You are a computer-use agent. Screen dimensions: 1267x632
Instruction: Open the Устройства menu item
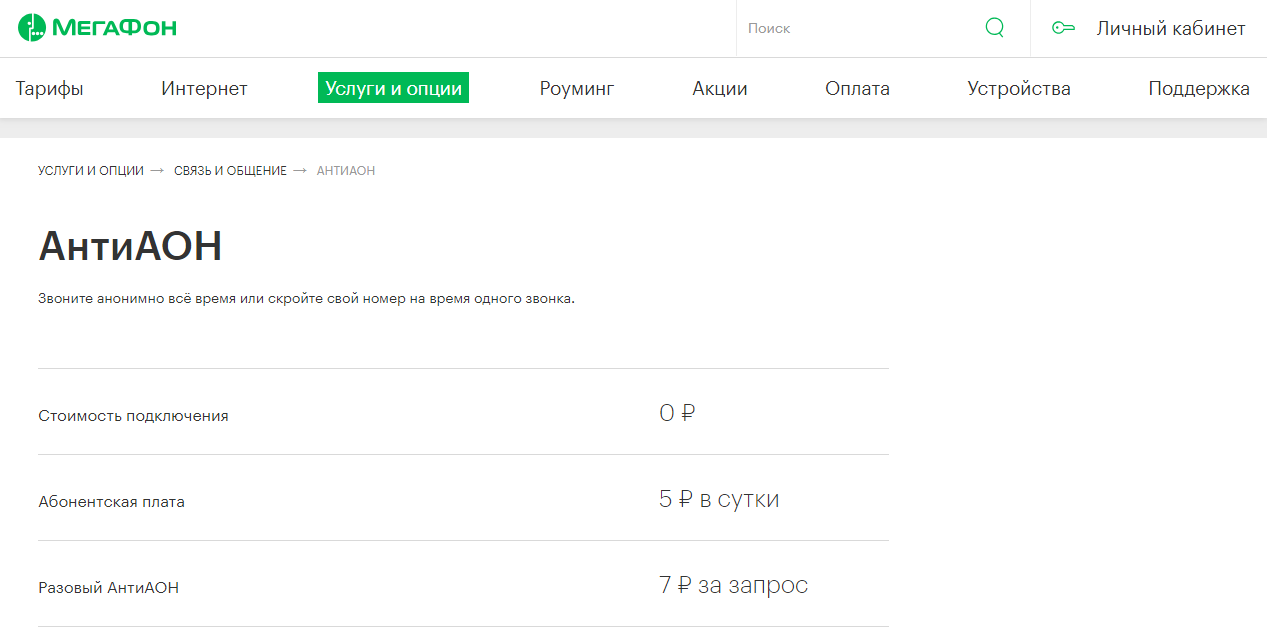[1018, 89]
